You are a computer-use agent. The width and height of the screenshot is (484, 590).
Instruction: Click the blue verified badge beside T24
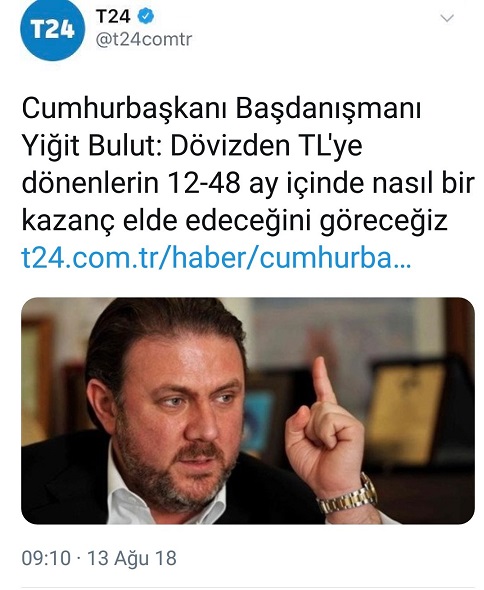146,16
